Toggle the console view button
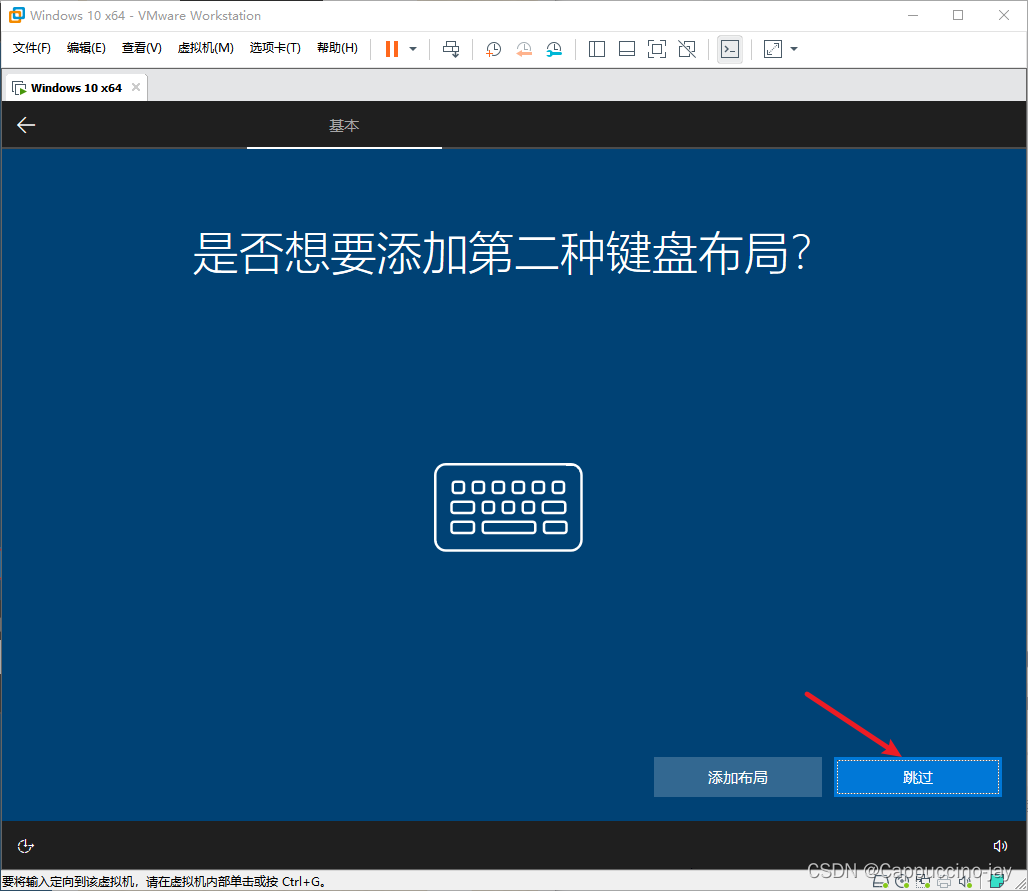Screen dimensions: 1028x891 tap(730, 49)
